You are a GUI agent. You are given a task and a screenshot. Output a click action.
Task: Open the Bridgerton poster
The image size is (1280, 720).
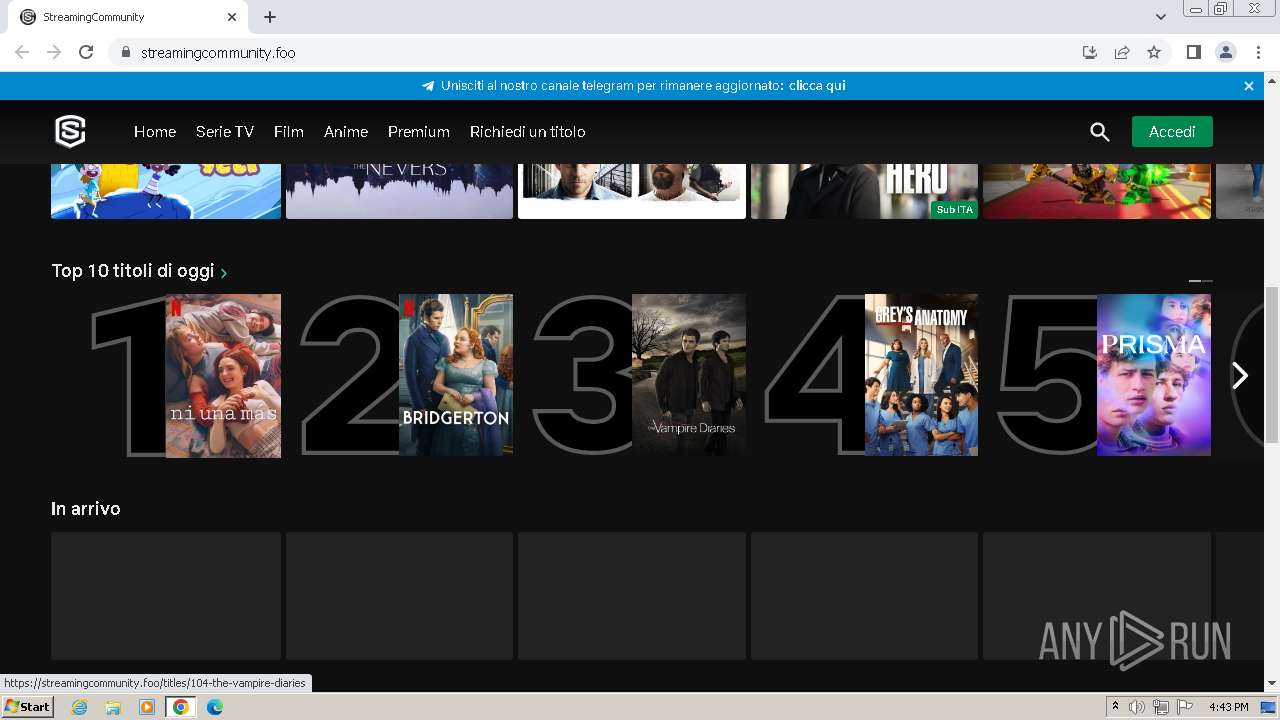coord(456,375)
